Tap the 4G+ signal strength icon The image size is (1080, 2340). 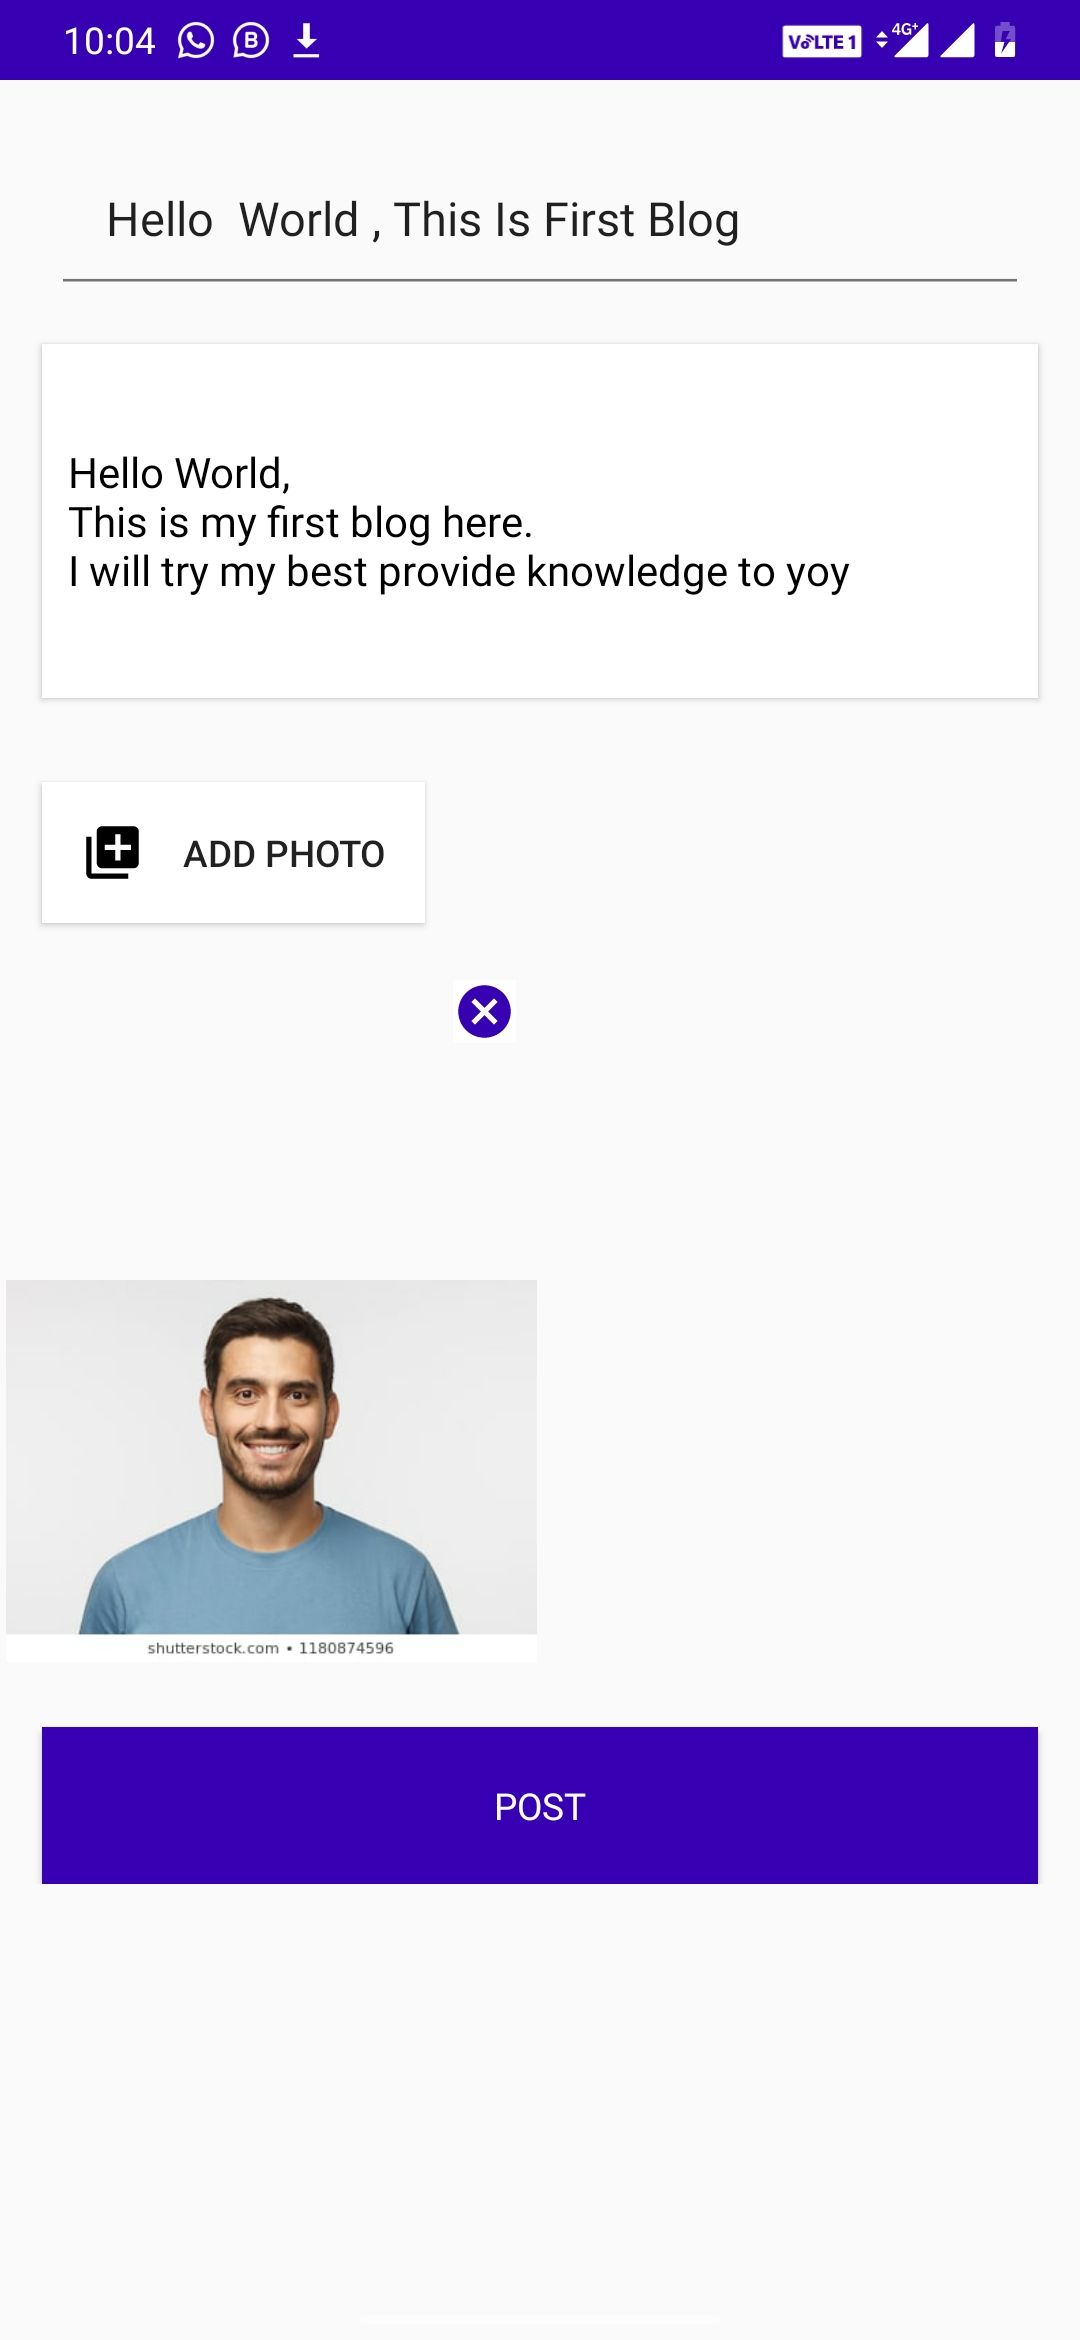903,40
